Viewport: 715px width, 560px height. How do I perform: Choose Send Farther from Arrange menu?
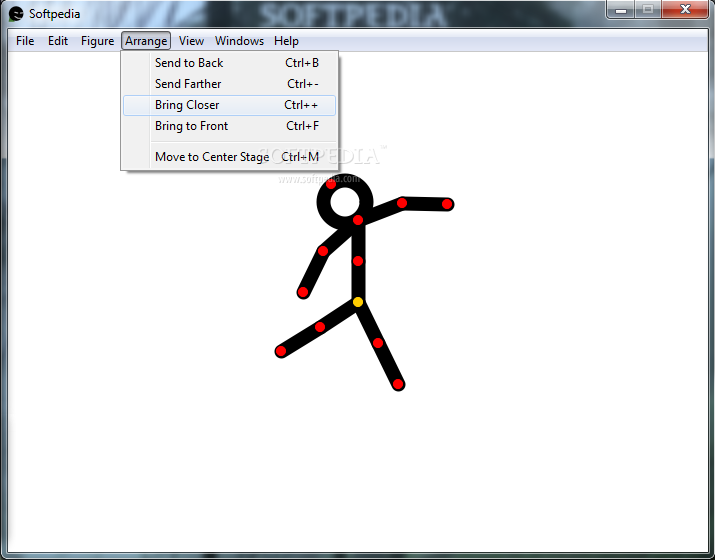(x=229, y=84)
